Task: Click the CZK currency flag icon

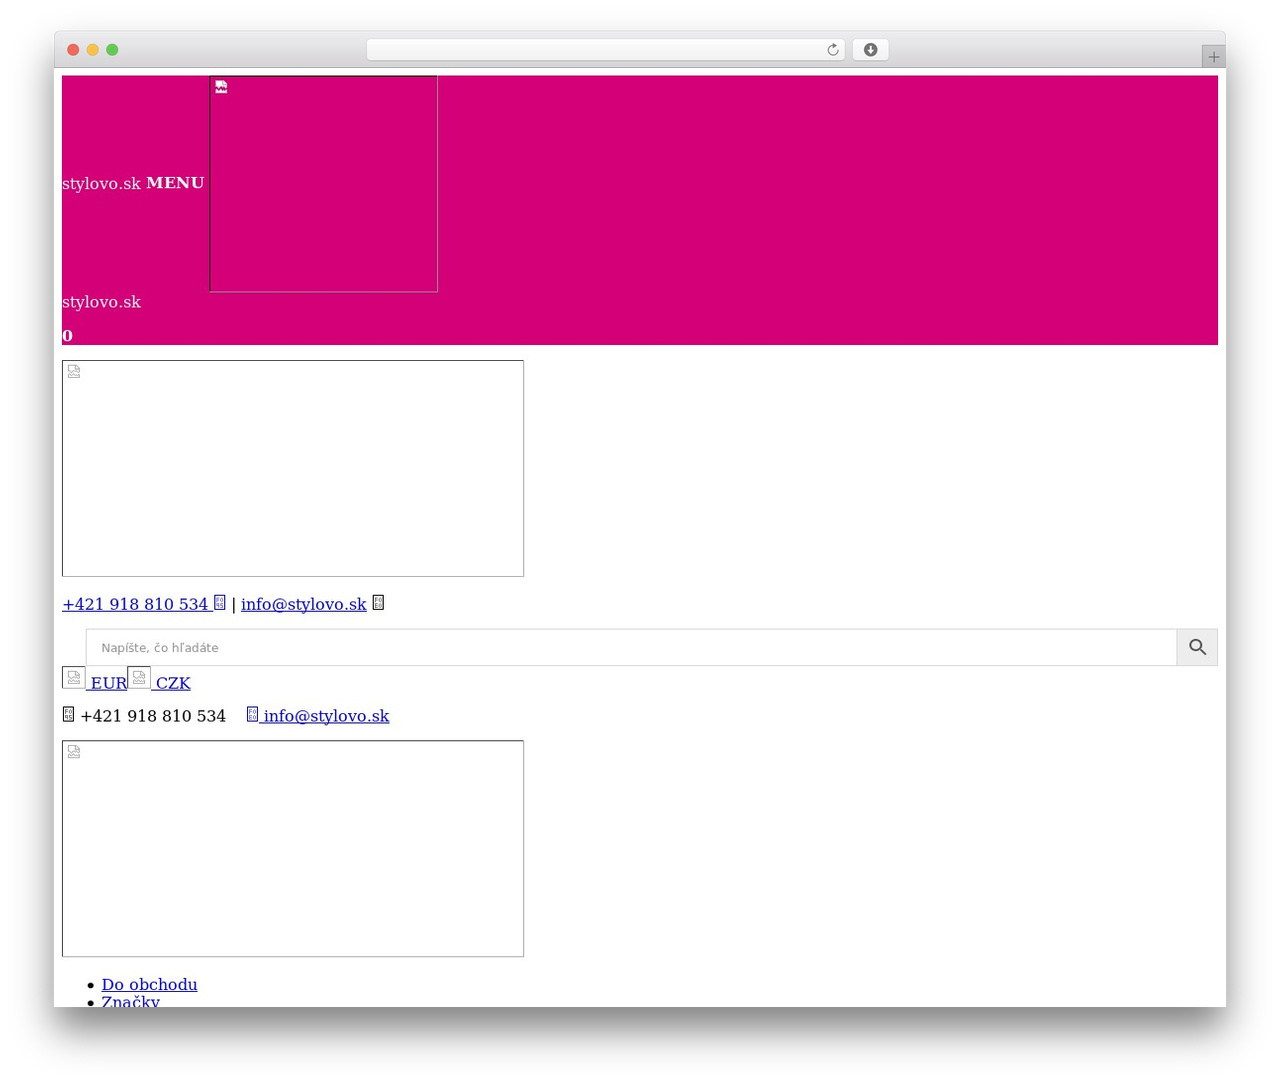Action: click(139, 677)
